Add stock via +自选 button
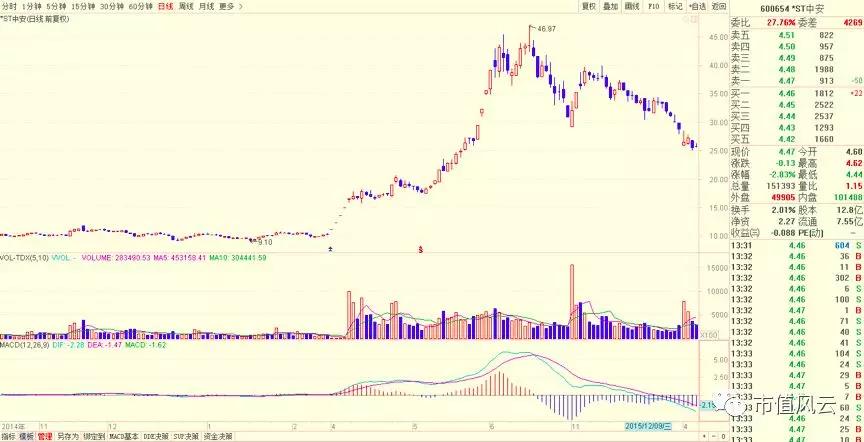Screen dimensions: 864x442 697,7
